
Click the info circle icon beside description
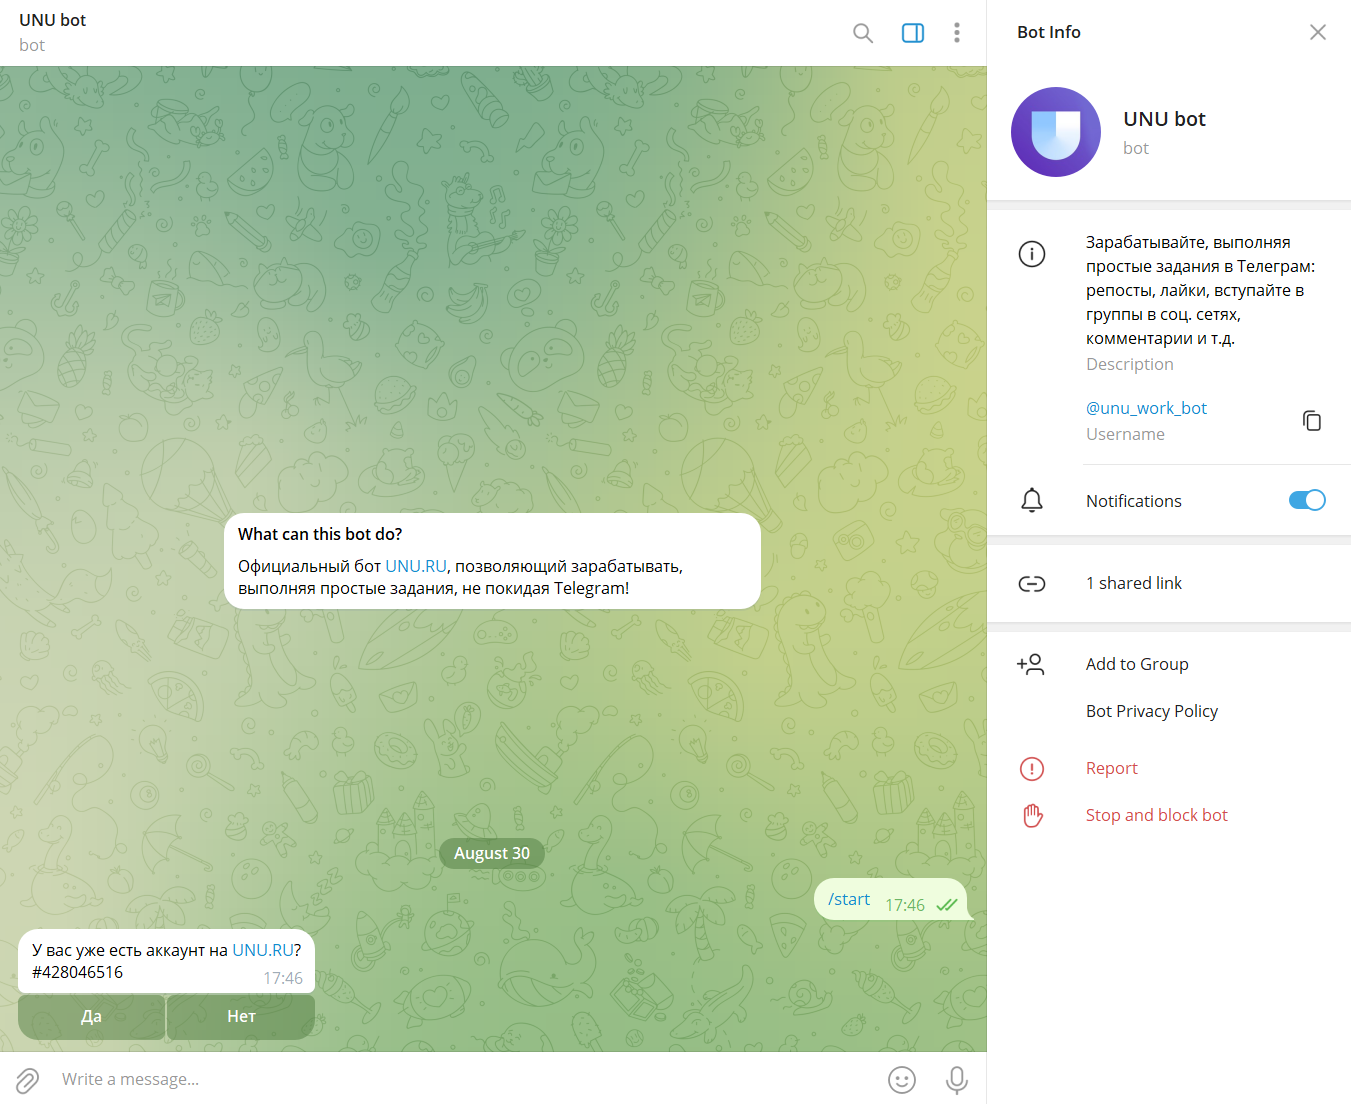1032,254
